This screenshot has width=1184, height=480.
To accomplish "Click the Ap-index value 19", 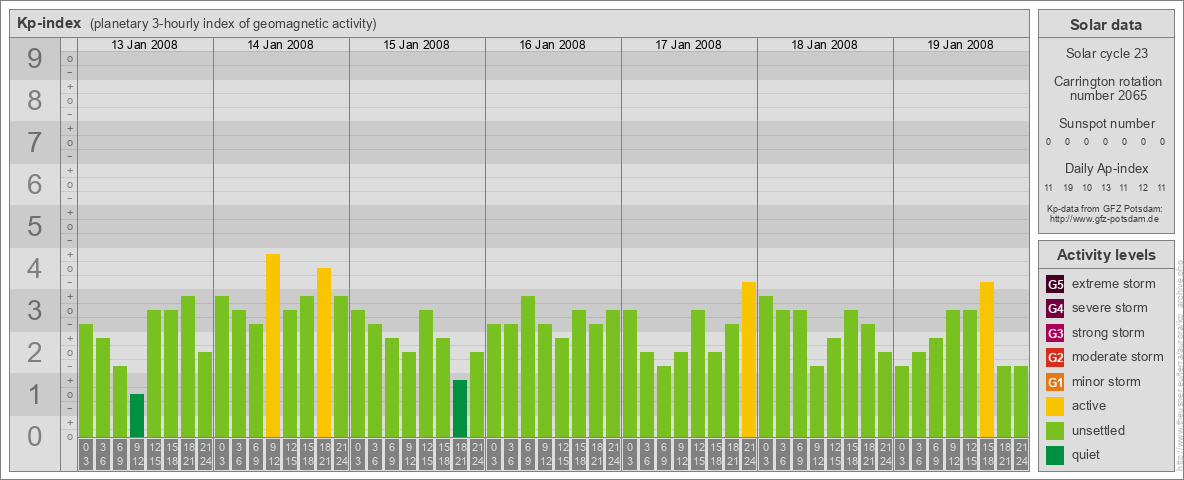I will click(x=1068, y=187).
